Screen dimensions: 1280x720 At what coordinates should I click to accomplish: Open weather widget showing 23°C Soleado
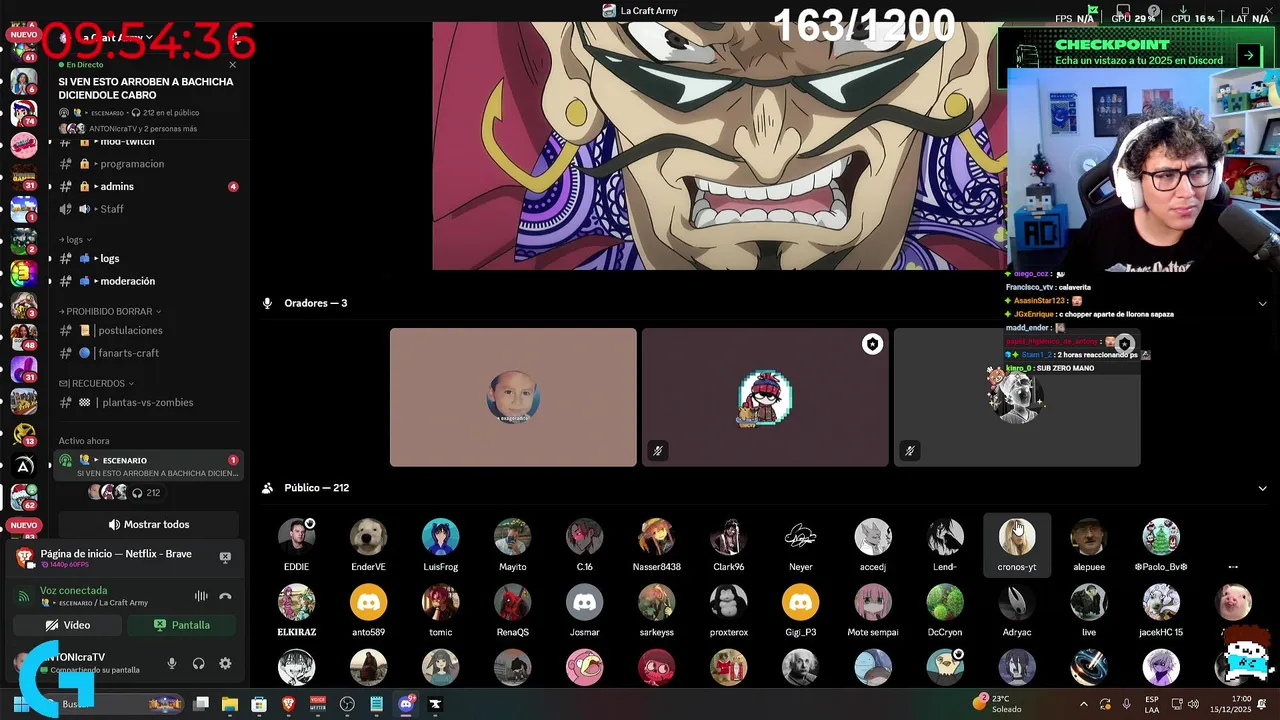pyautogui.click(x=999, y=704)
